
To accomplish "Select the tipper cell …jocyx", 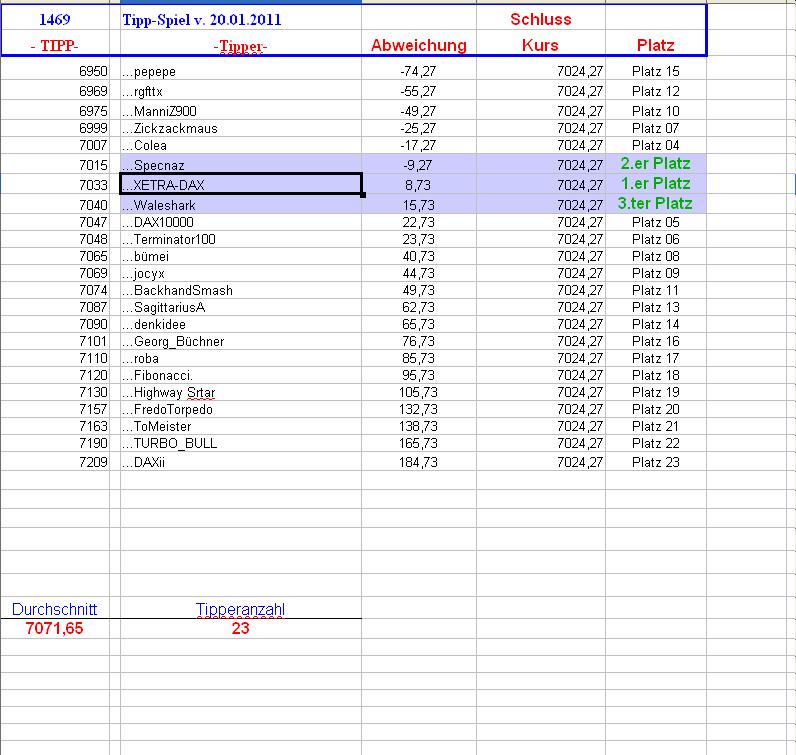I will [241, 273].
